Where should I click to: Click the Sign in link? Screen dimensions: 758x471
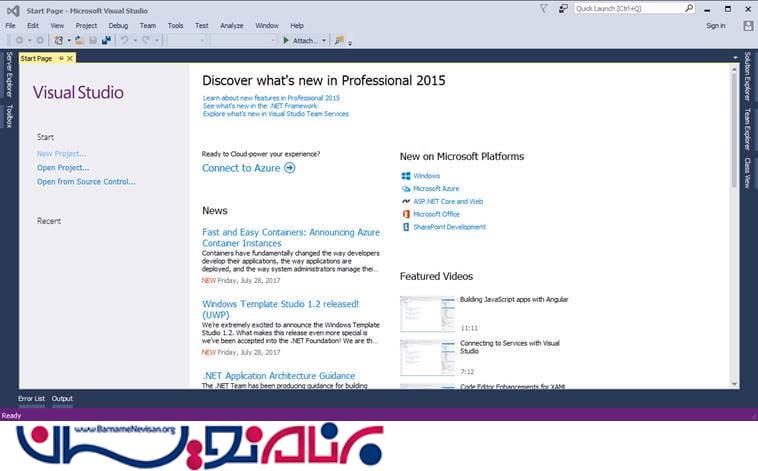tap(715, 26)
